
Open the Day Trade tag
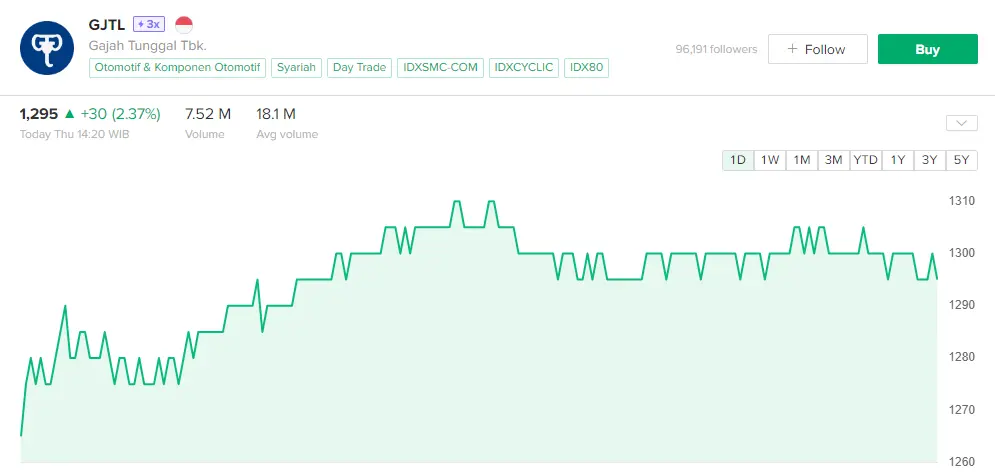pyautogui.click(x=360, y=68)
